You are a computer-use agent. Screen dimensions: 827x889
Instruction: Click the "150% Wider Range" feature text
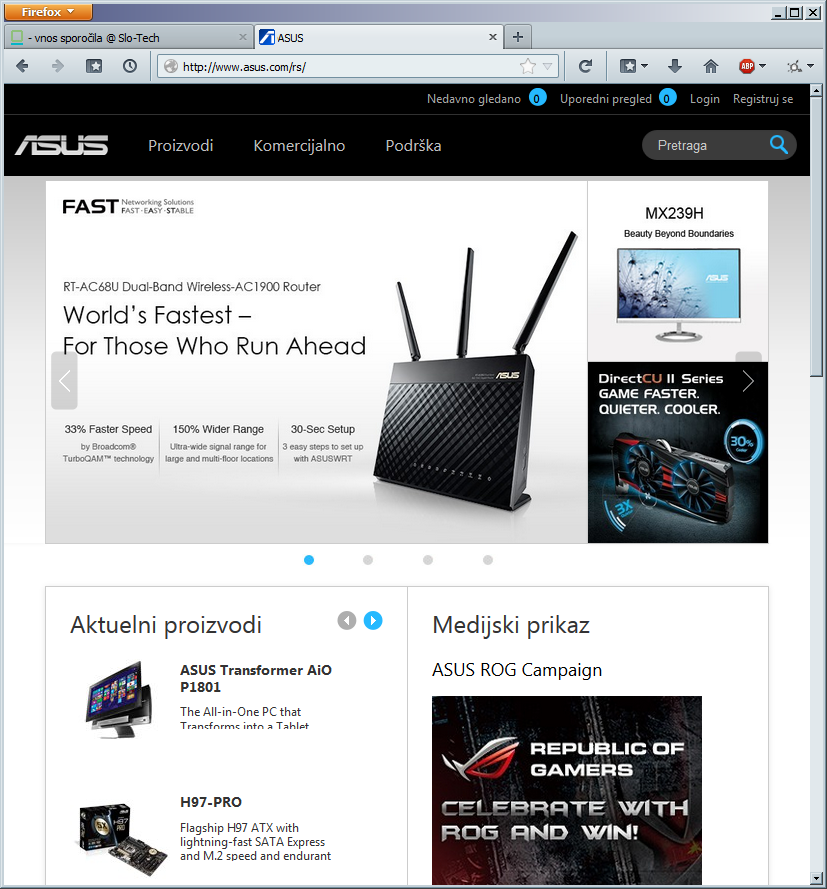(x=218, y=429)
